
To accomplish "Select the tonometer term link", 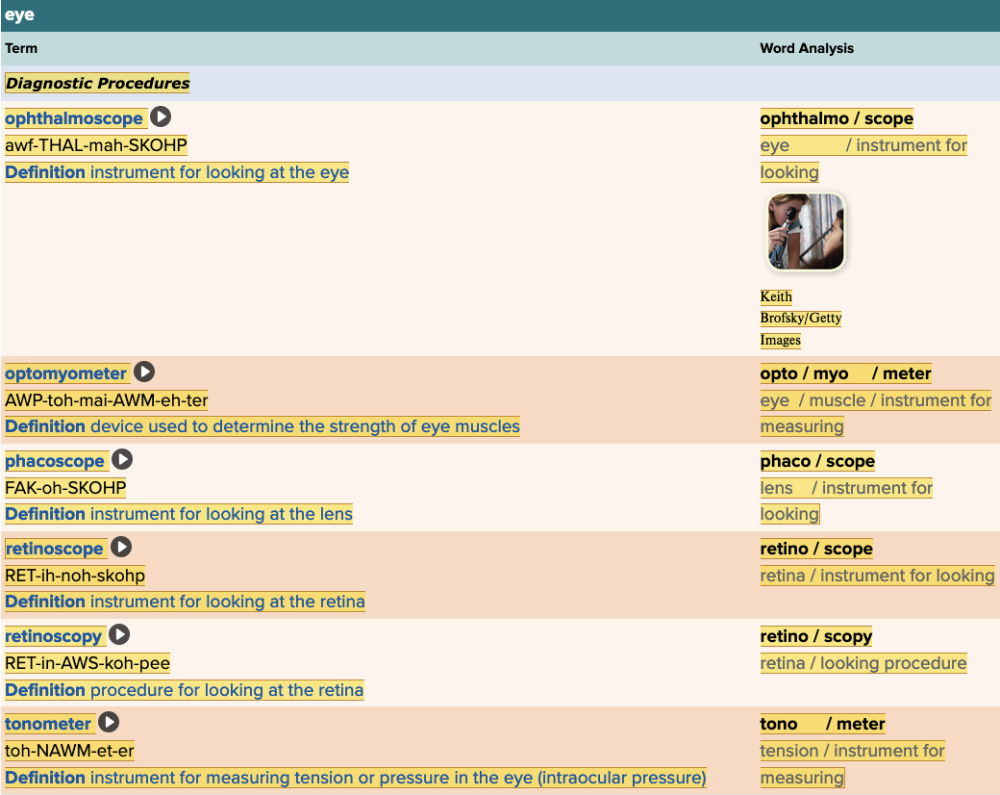I will (48, 724).
